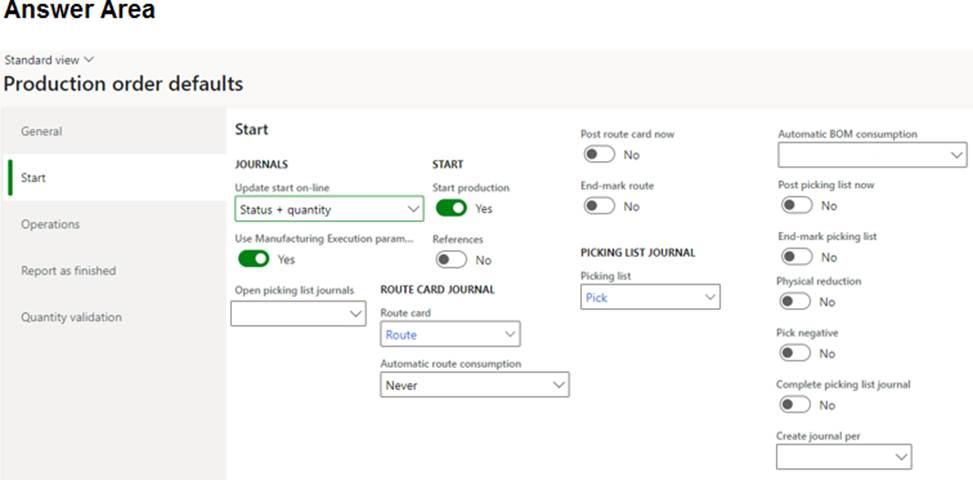This screenshot has width=973, height=480.
Task: Open the Automatic BOM consumption dropdown
Action: tap(872, 155)
